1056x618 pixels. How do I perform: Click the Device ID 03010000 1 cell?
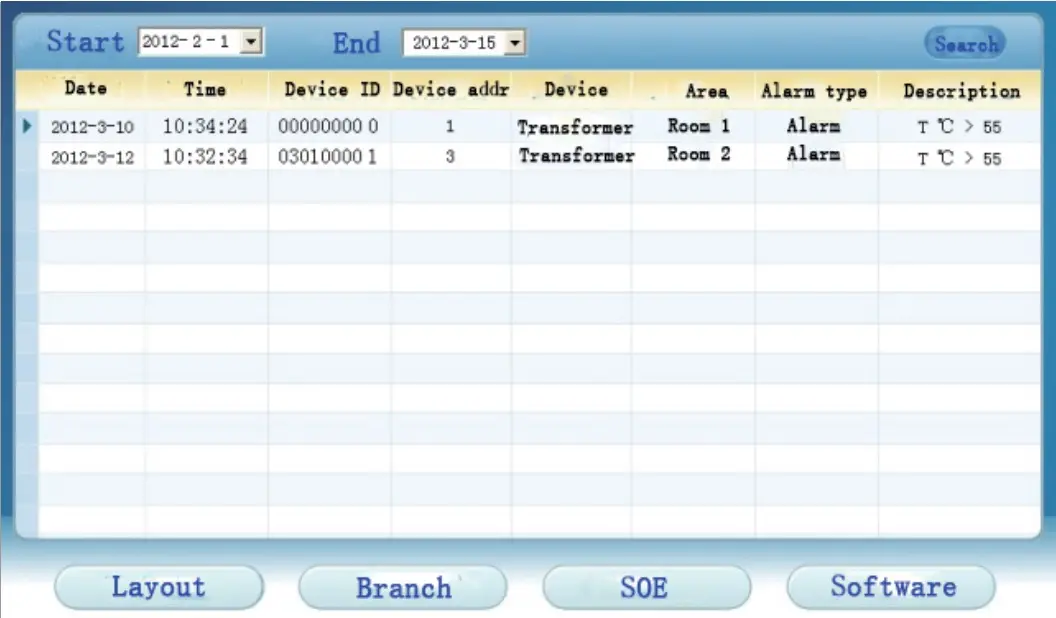328,157
